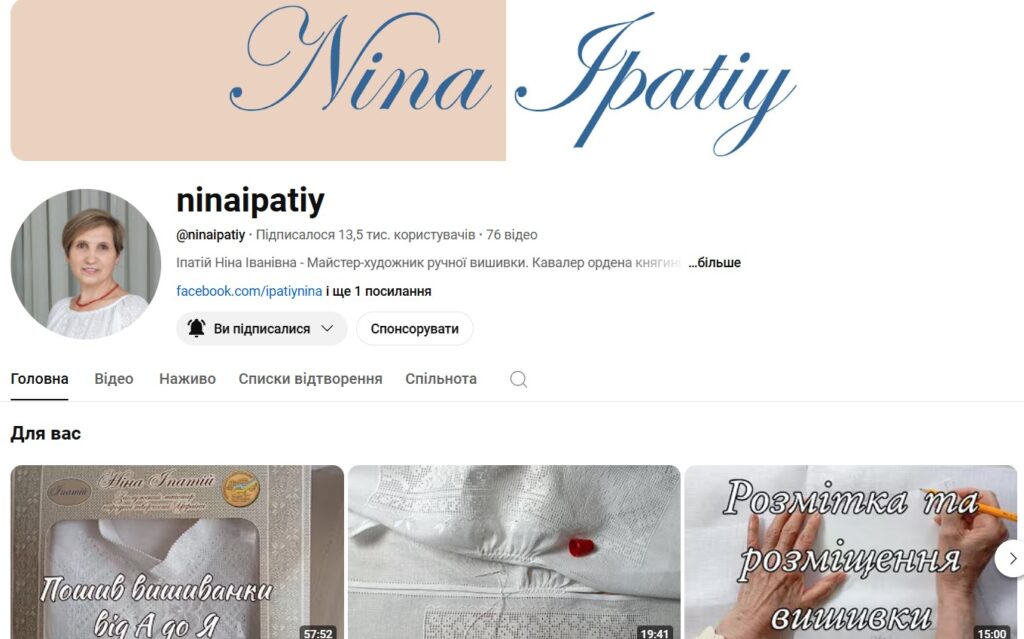Click the Nina Ipatiy channel banner
The width and height of the screenshot is (1024, 639).
click(x=512, y=80)
